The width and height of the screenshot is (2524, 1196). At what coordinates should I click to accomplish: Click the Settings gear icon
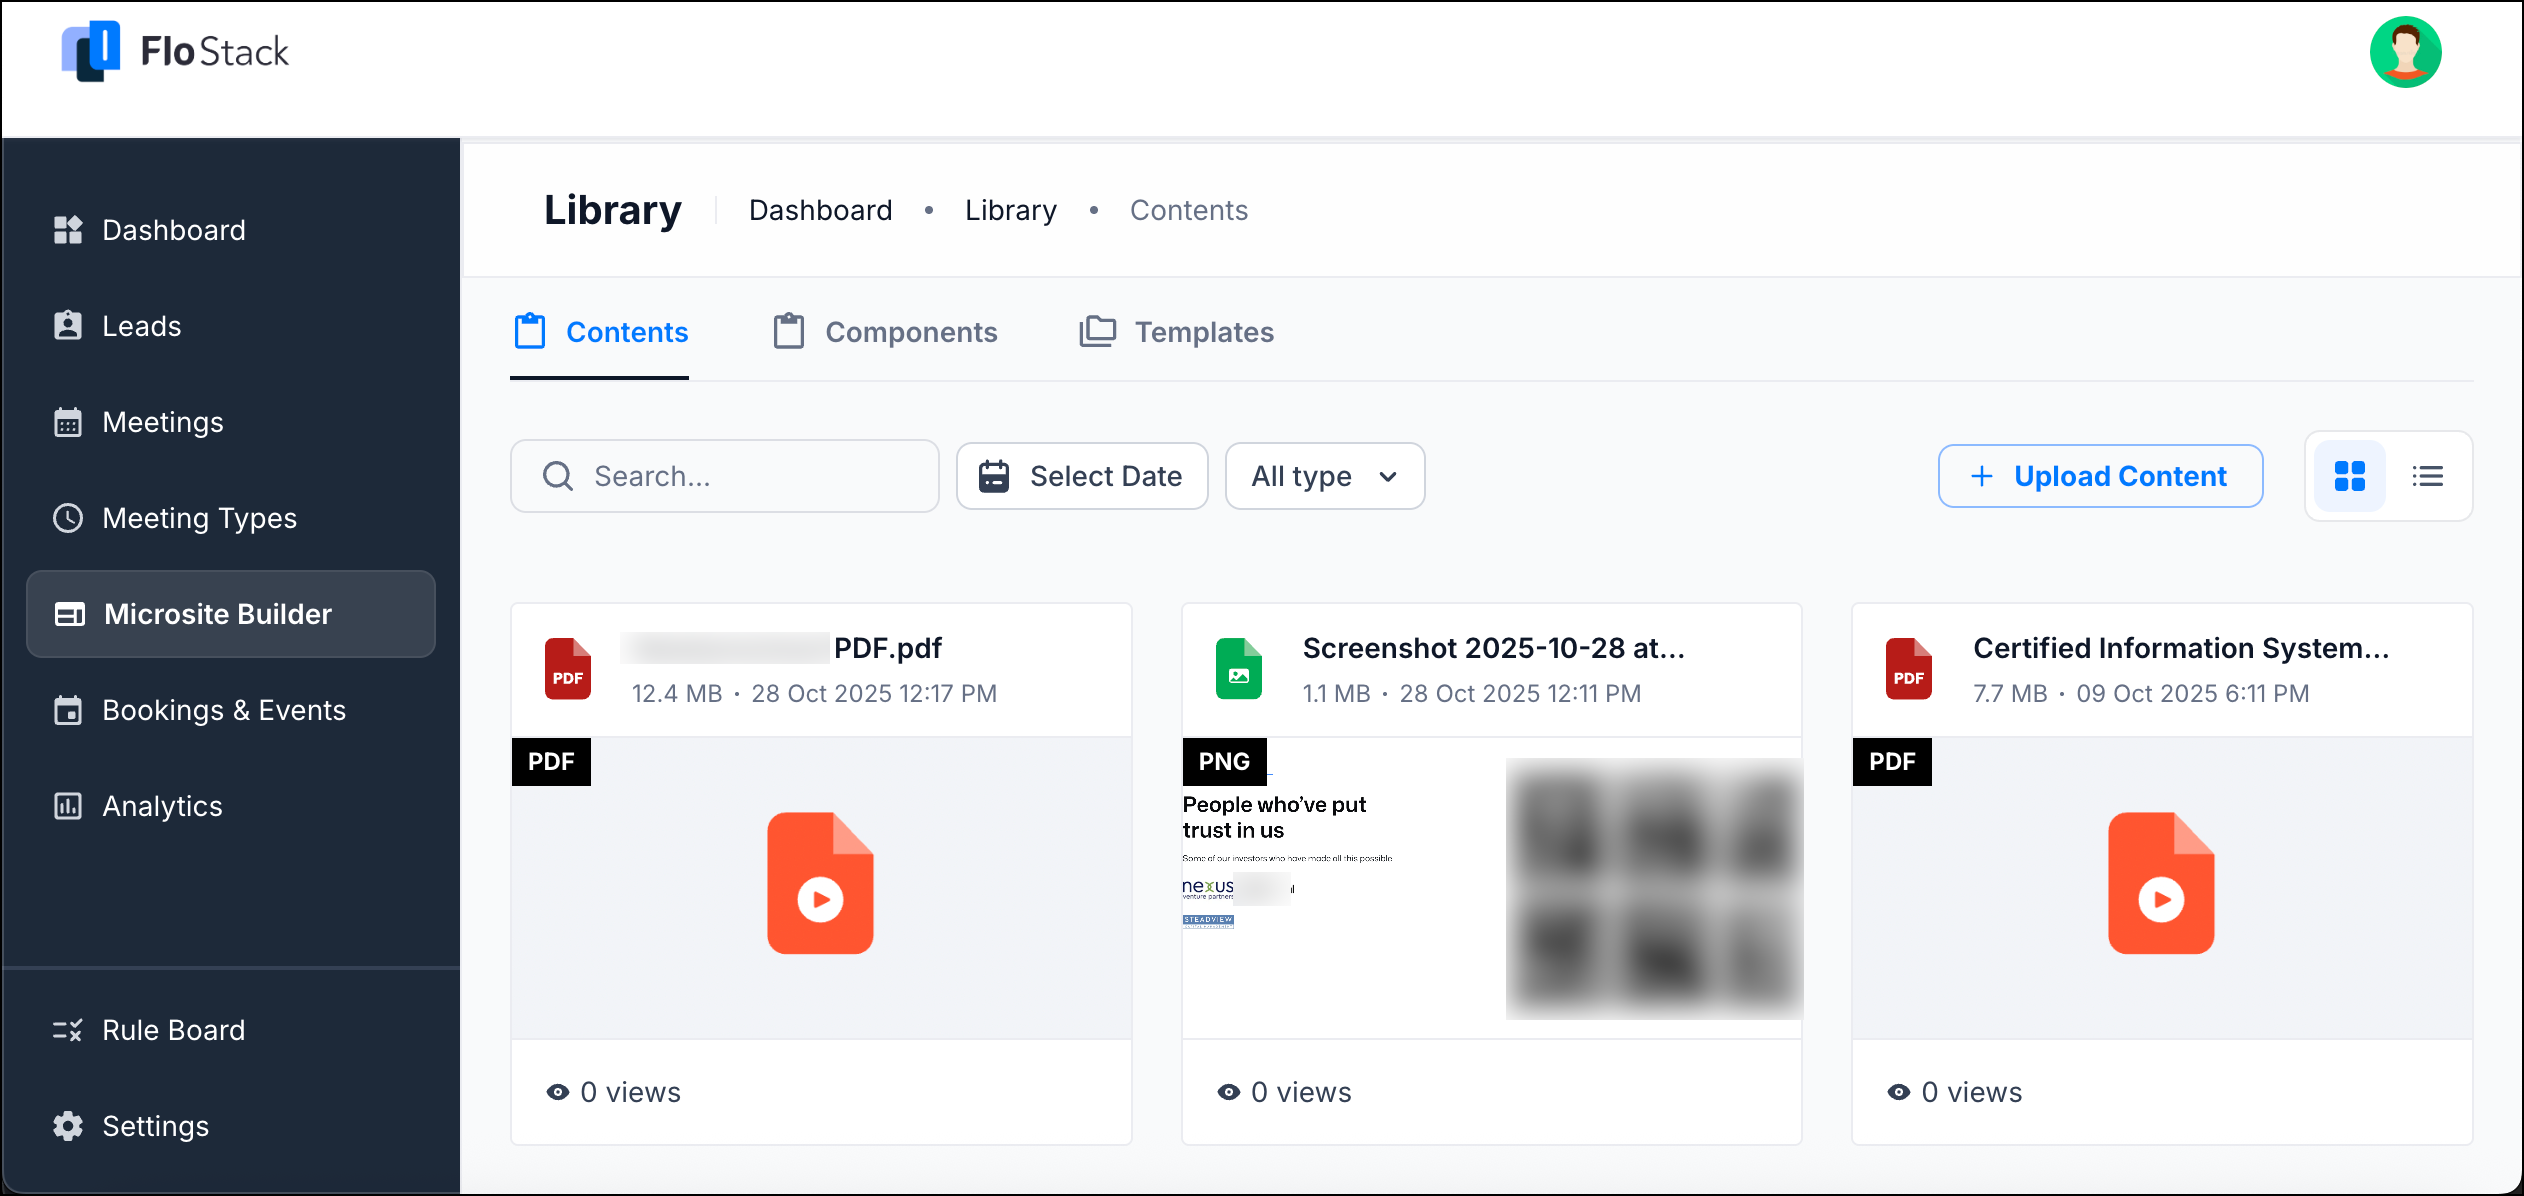click(67, 1126)
